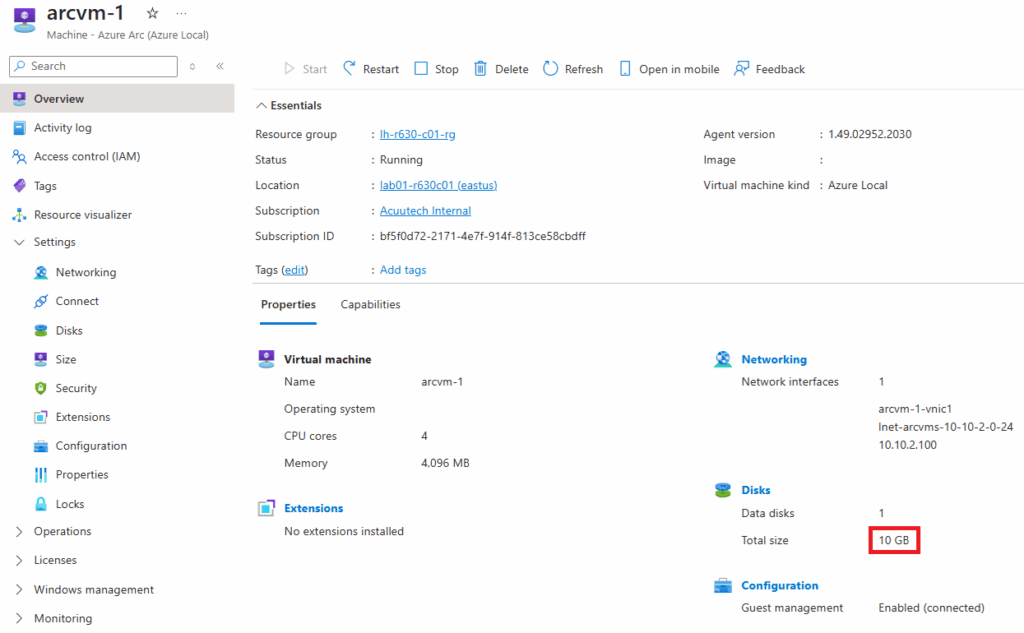The height and width of the screenshot is (633, 1024).
Task: Click the Locks padlock icon
Action: pyautogui.click(x=40, y=504)
